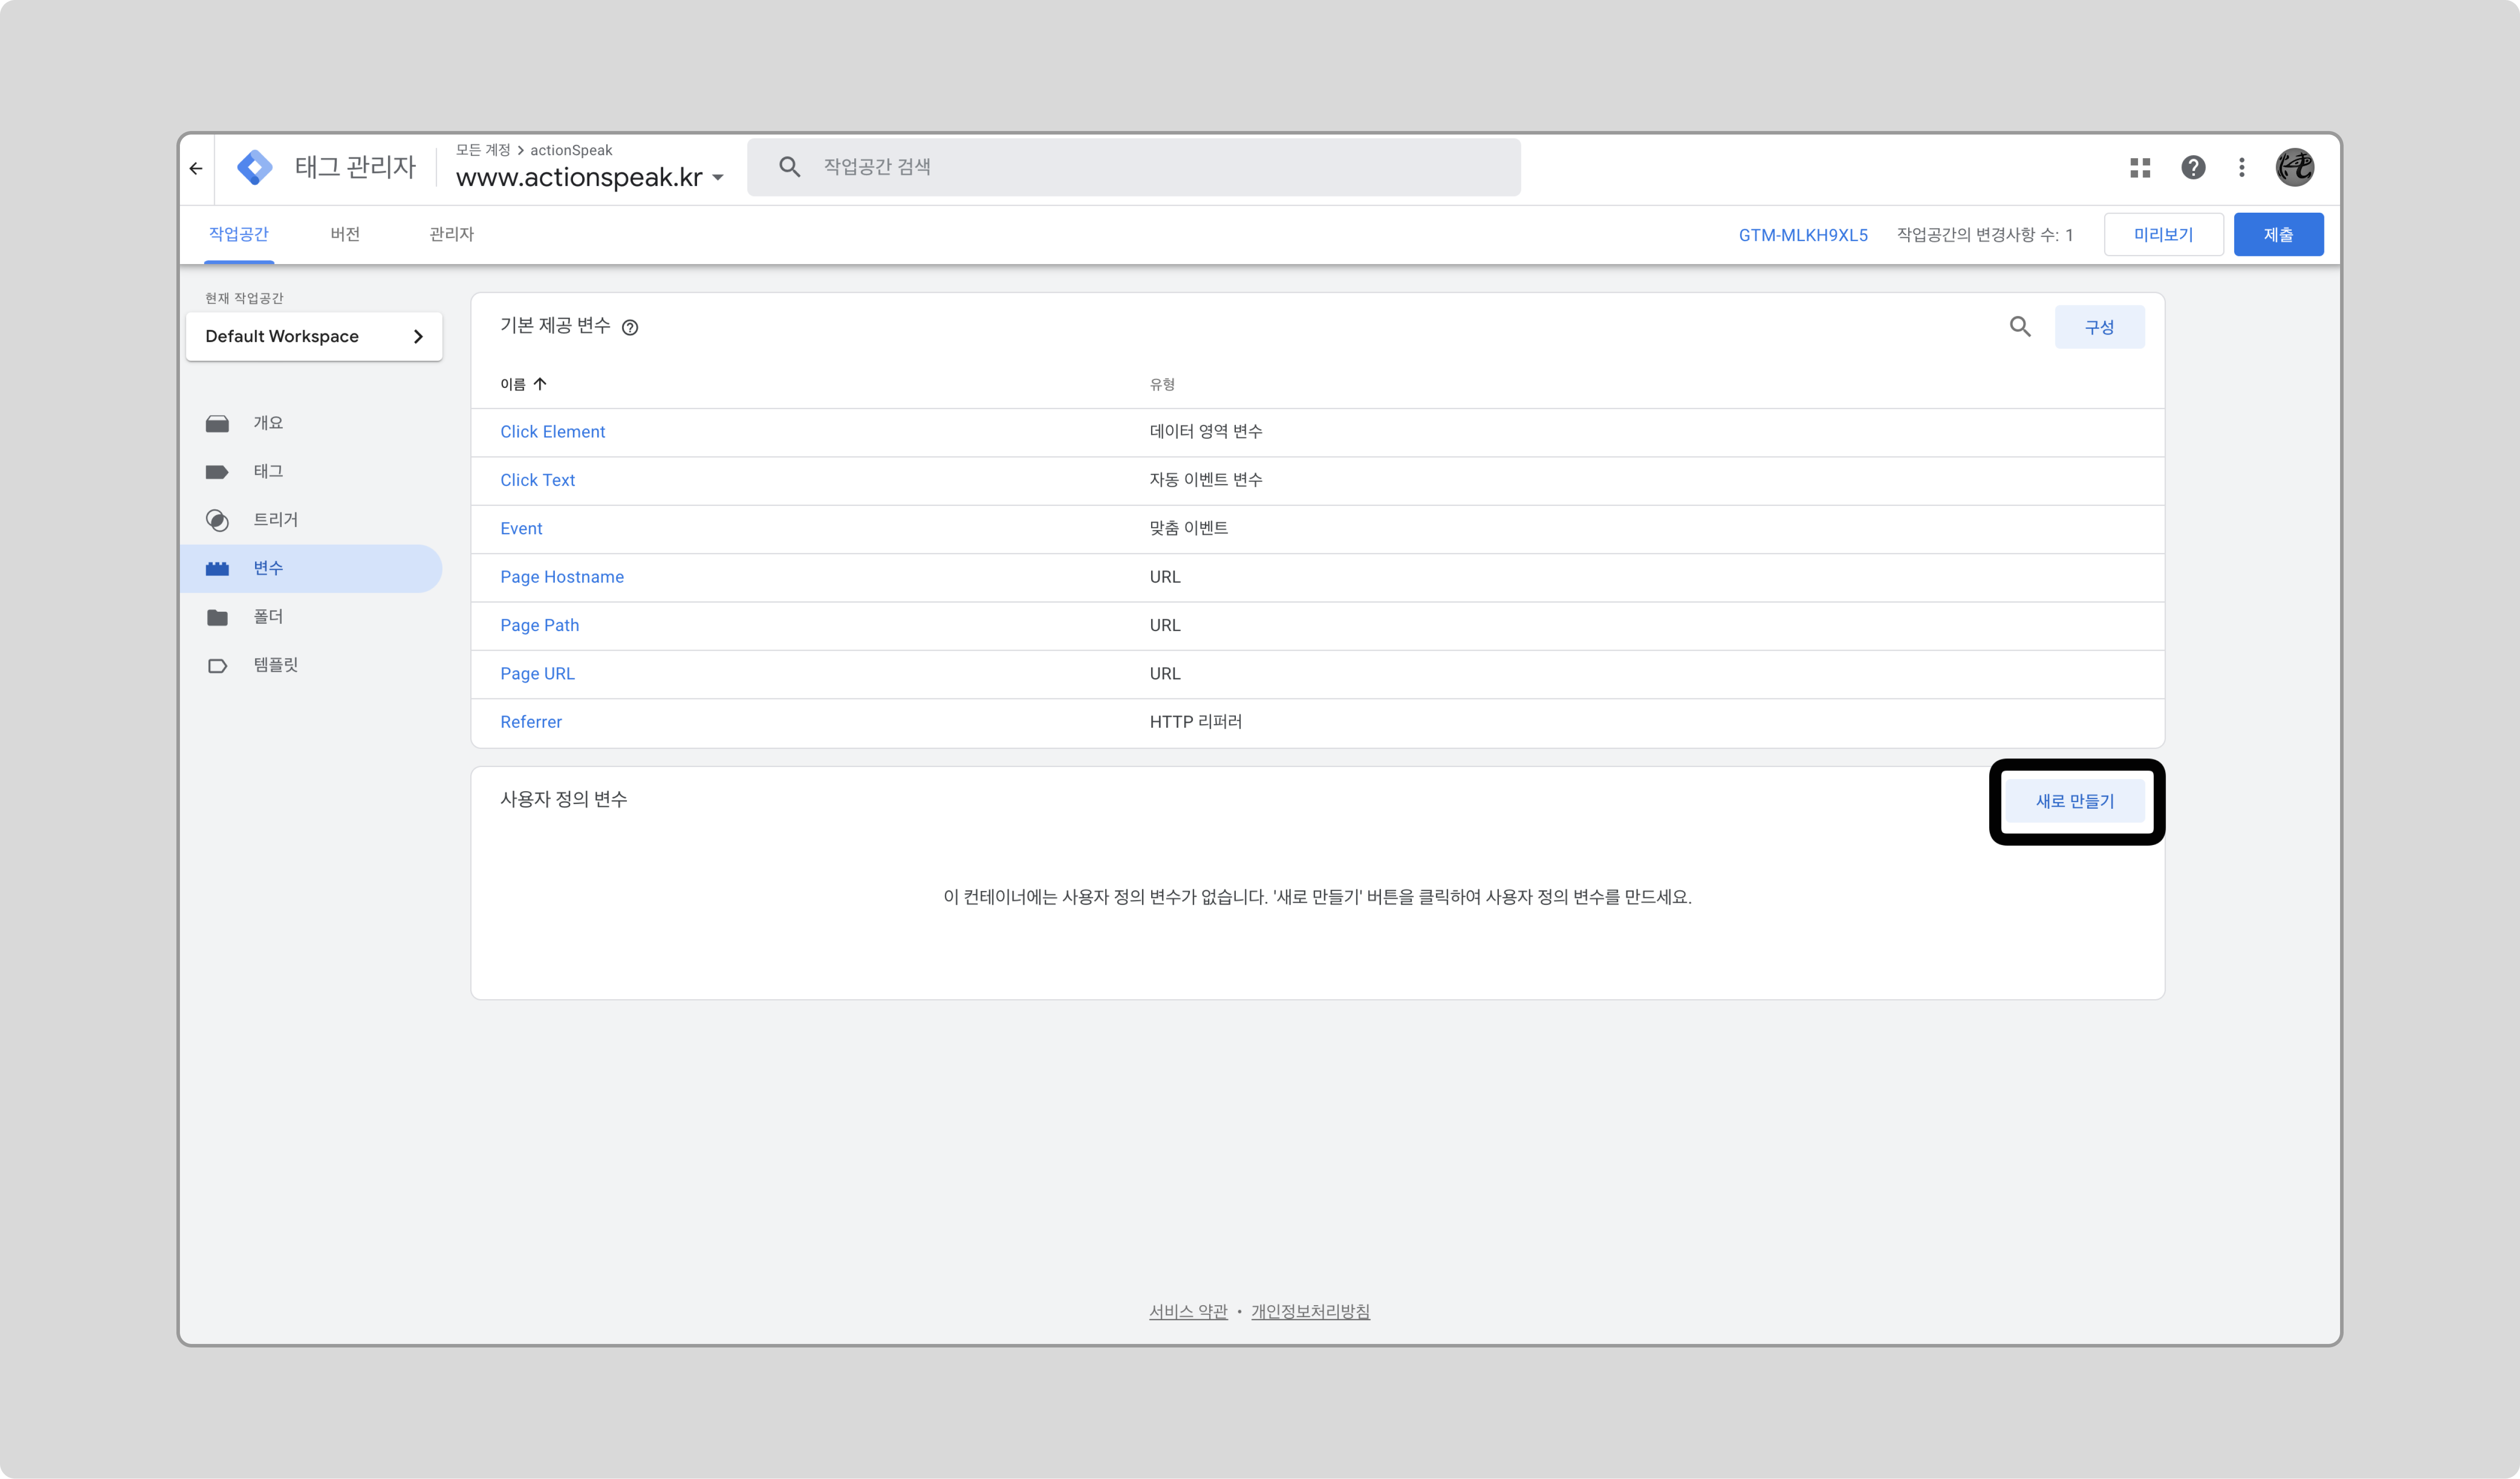Open the 서비스 약관 footer link

coord(1188,1311)
